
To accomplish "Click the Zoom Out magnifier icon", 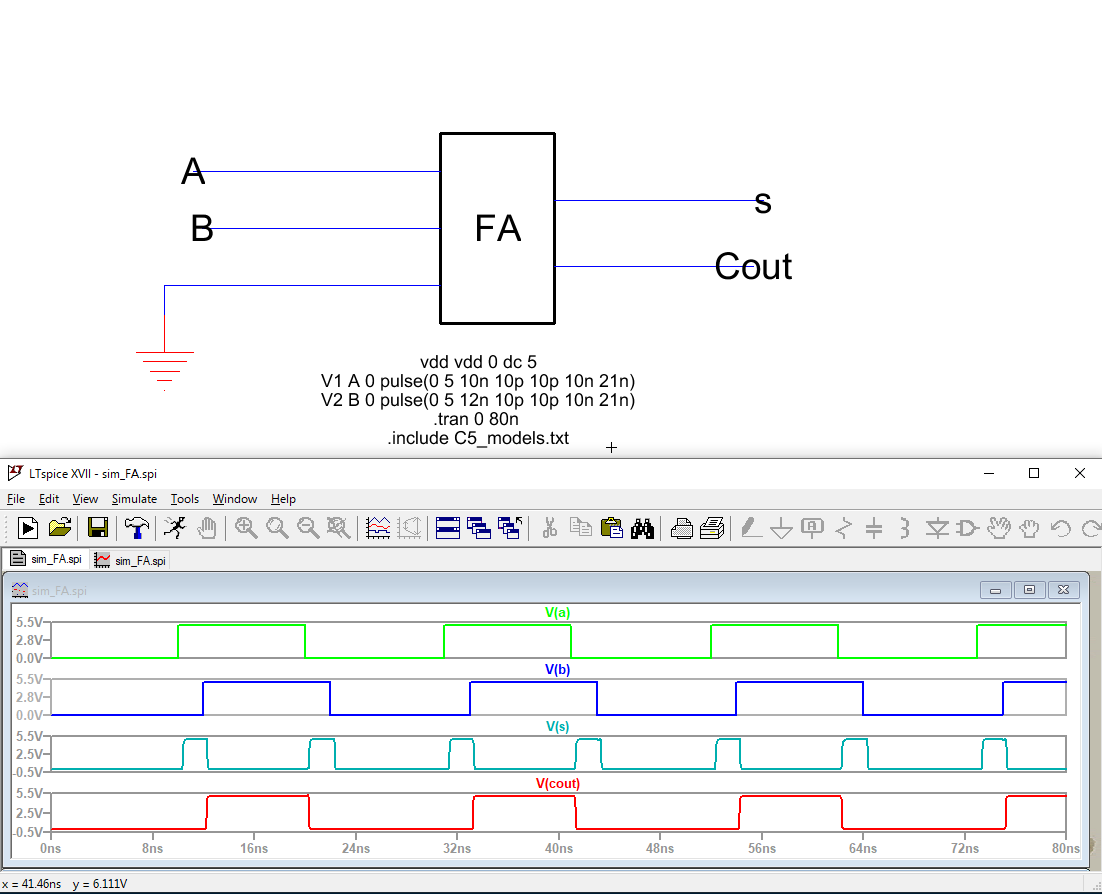I will 308,528.
